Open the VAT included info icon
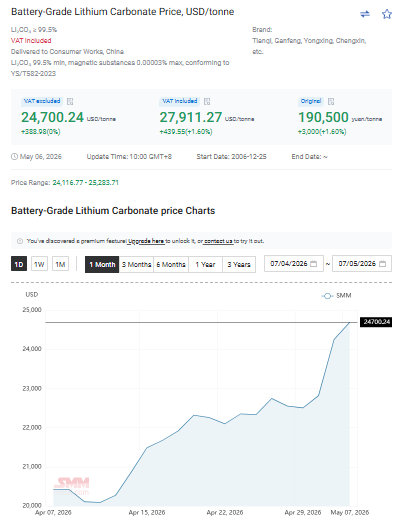The height and width of the screenshot is (527, 400). point(207,102)
